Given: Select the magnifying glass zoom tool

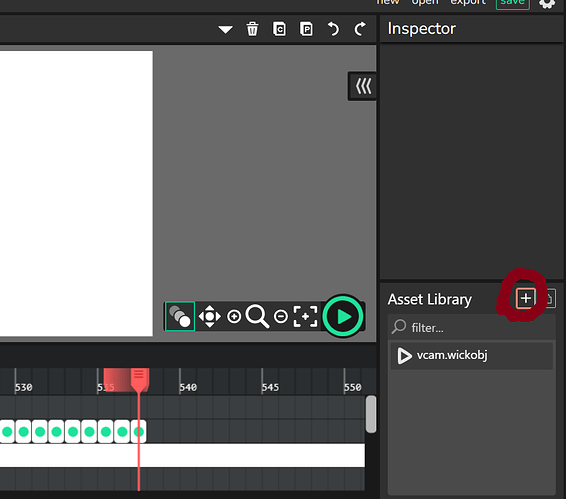Looking at the screenshot, I should 257,316.
